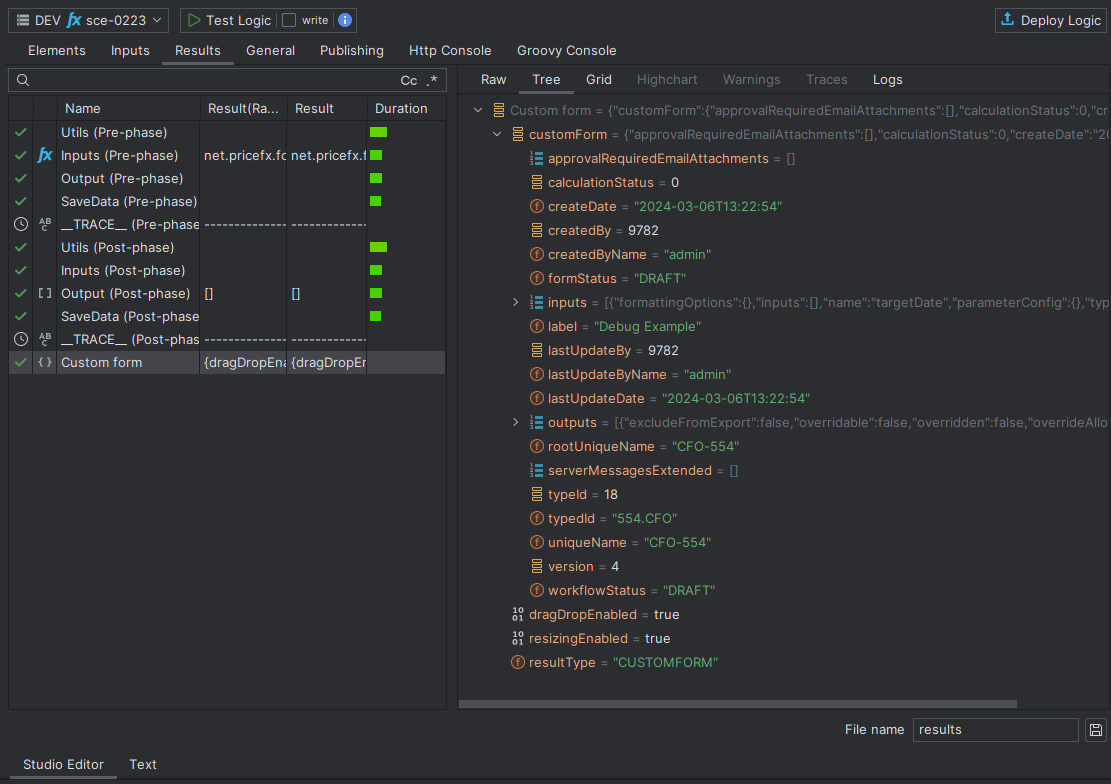The width and height of the screenshot is (1111, 784).
Task: Select the SaveData (Pre-phase) row
Action: (227, 201)
